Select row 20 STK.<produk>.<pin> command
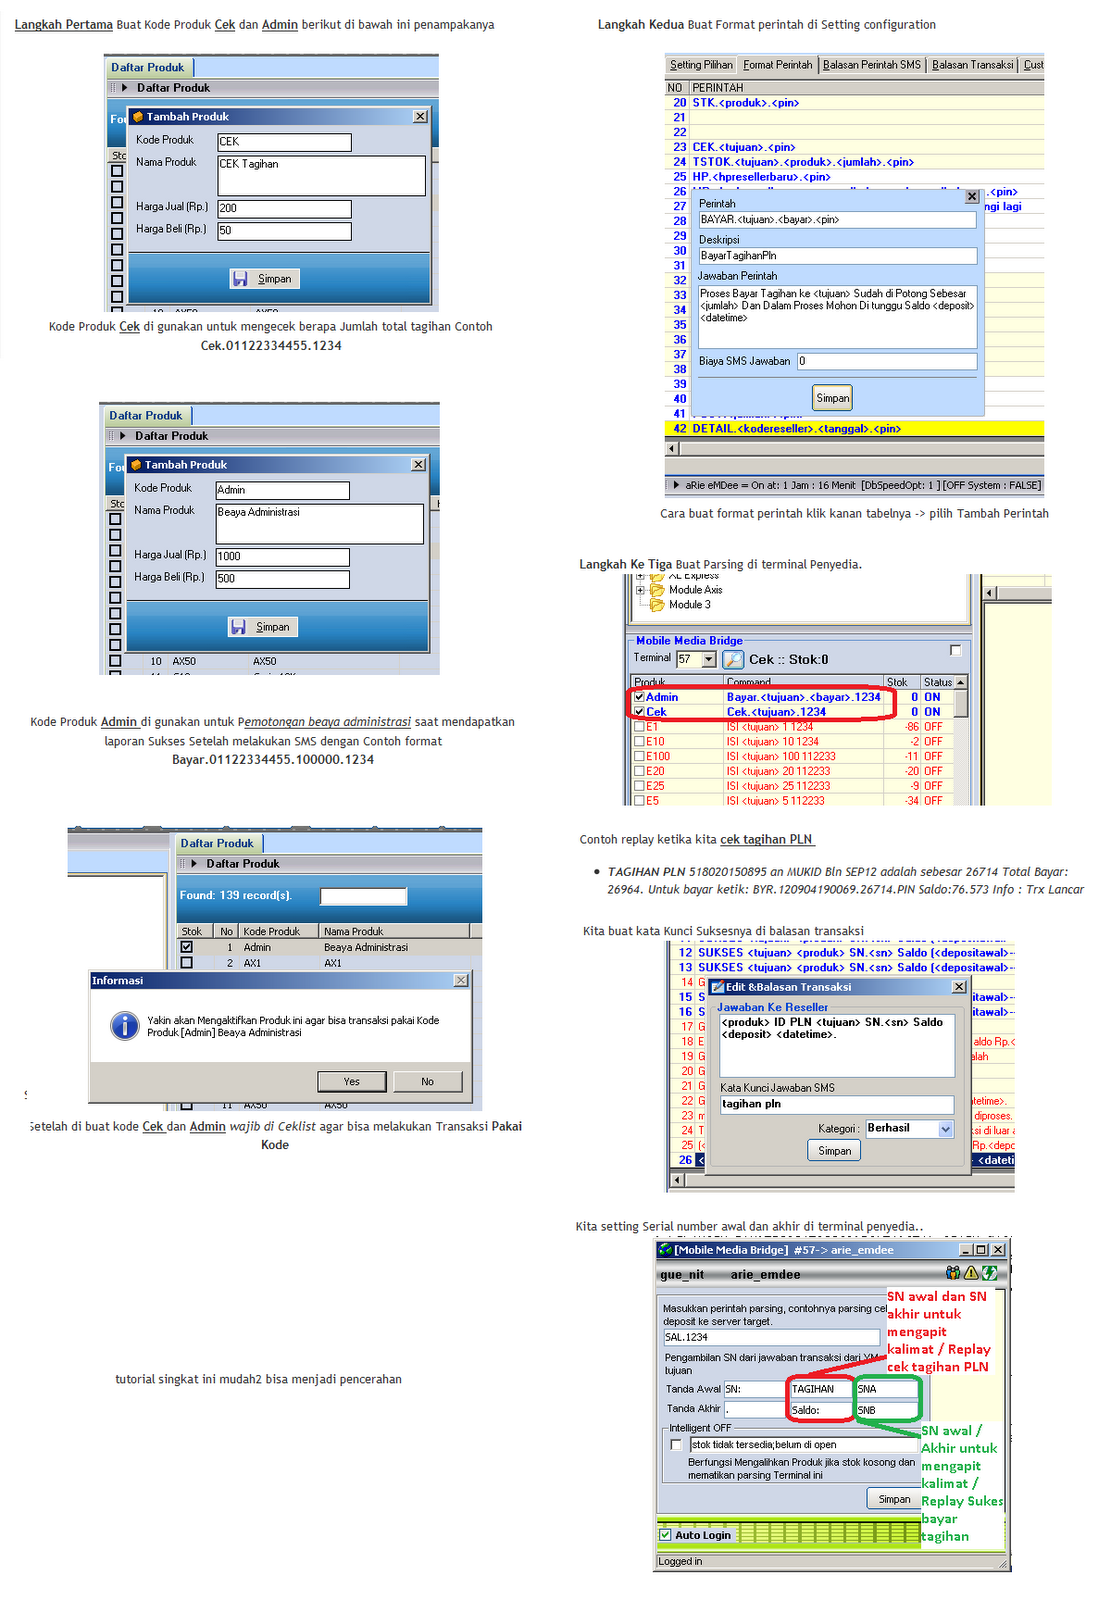This screenshot has height=1600, width=1111. click(x=854, y=103)
